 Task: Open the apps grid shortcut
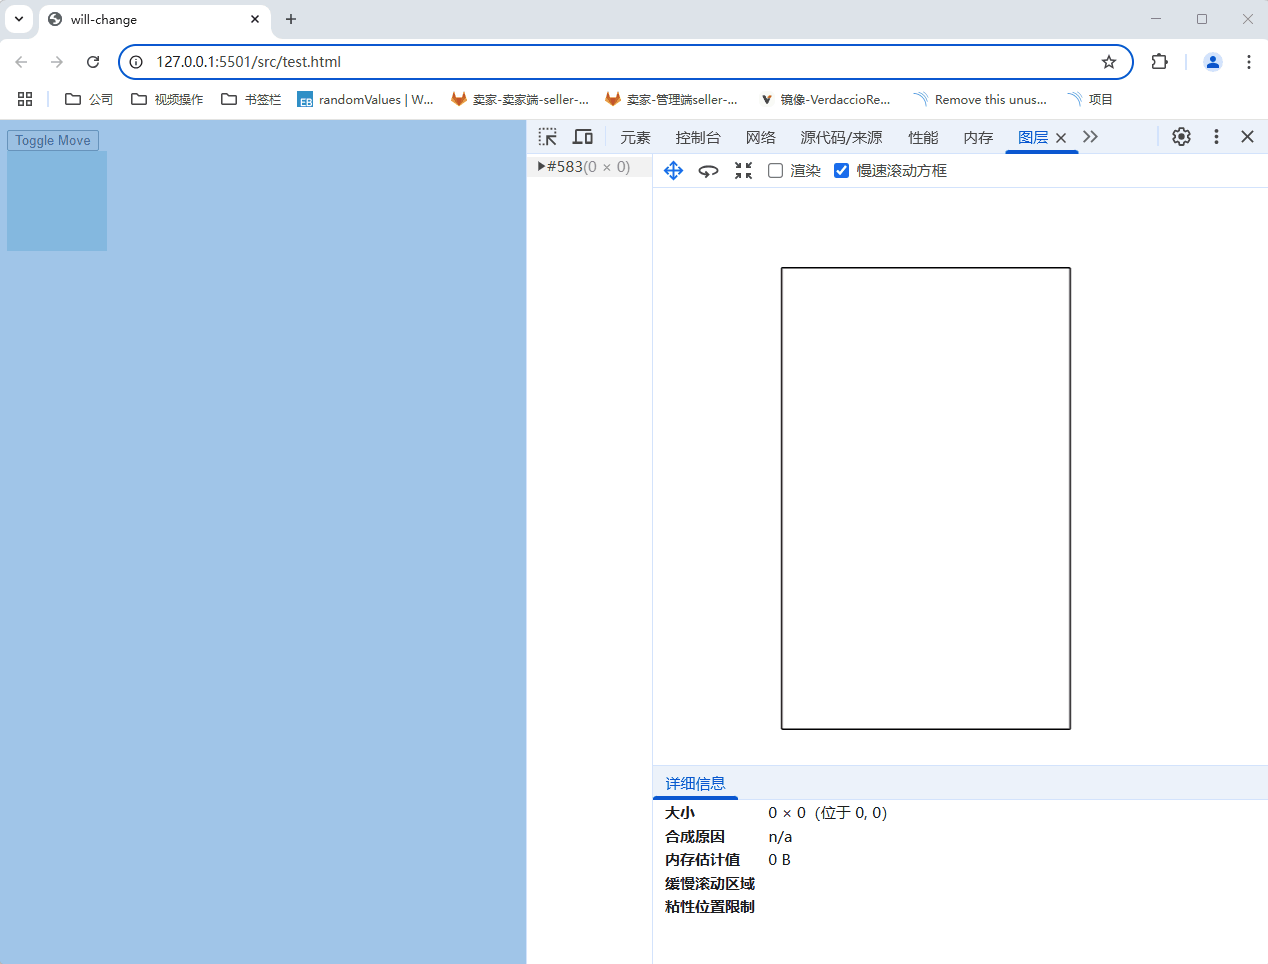click(25, 99)
